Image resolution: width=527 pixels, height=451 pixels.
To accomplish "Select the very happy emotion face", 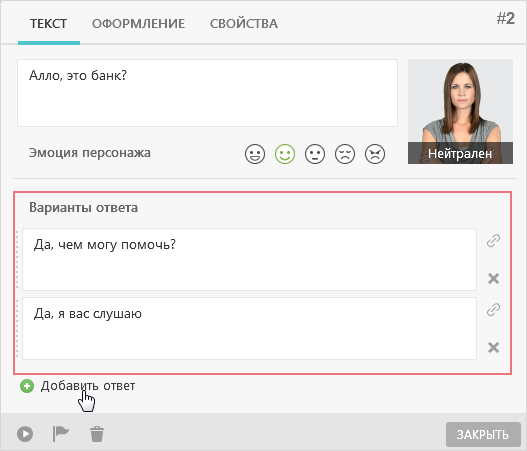I will click(x=255, y=154).
